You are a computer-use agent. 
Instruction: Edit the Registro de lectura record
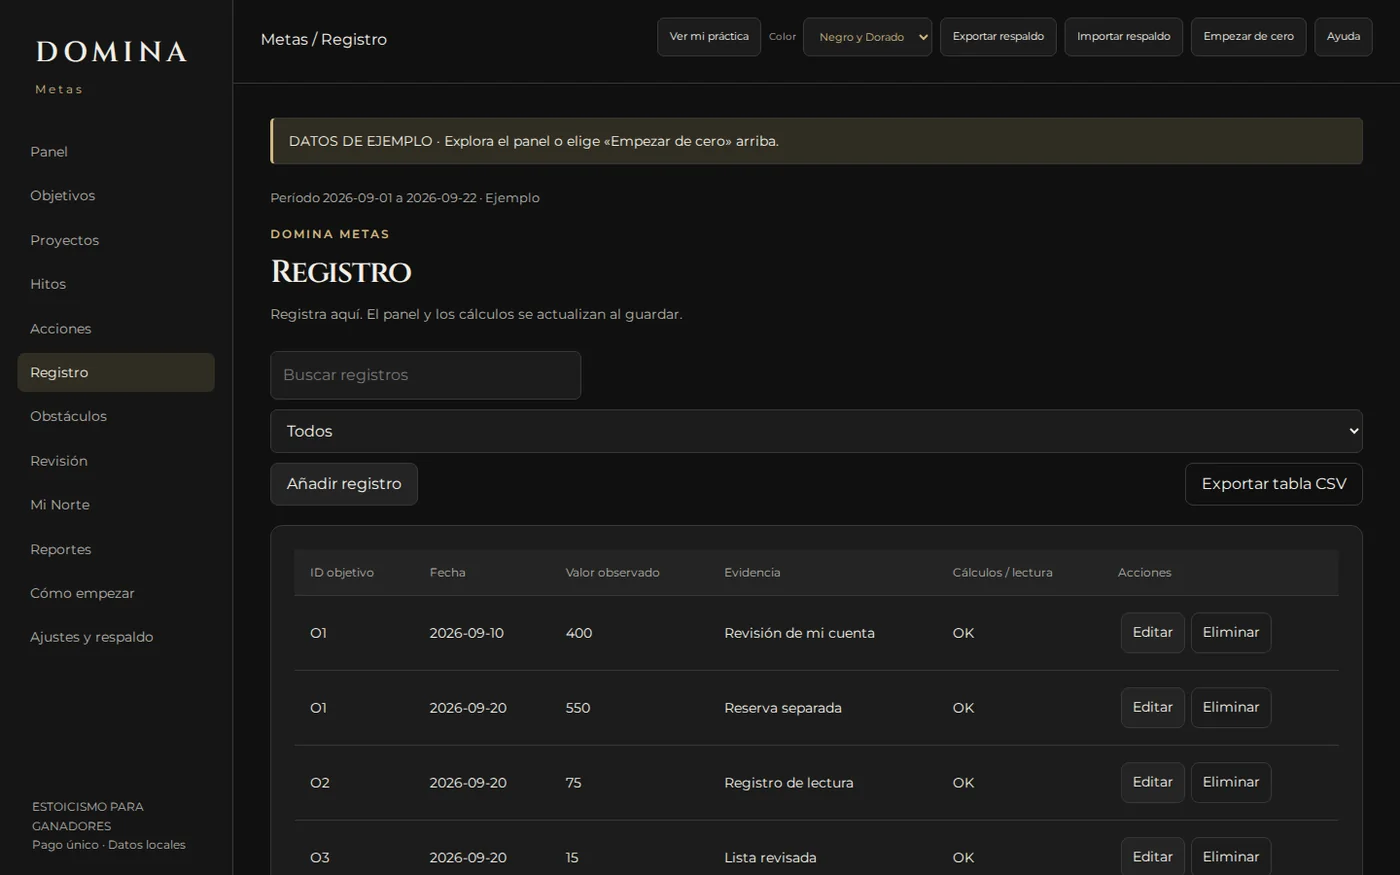(1152, 783)
